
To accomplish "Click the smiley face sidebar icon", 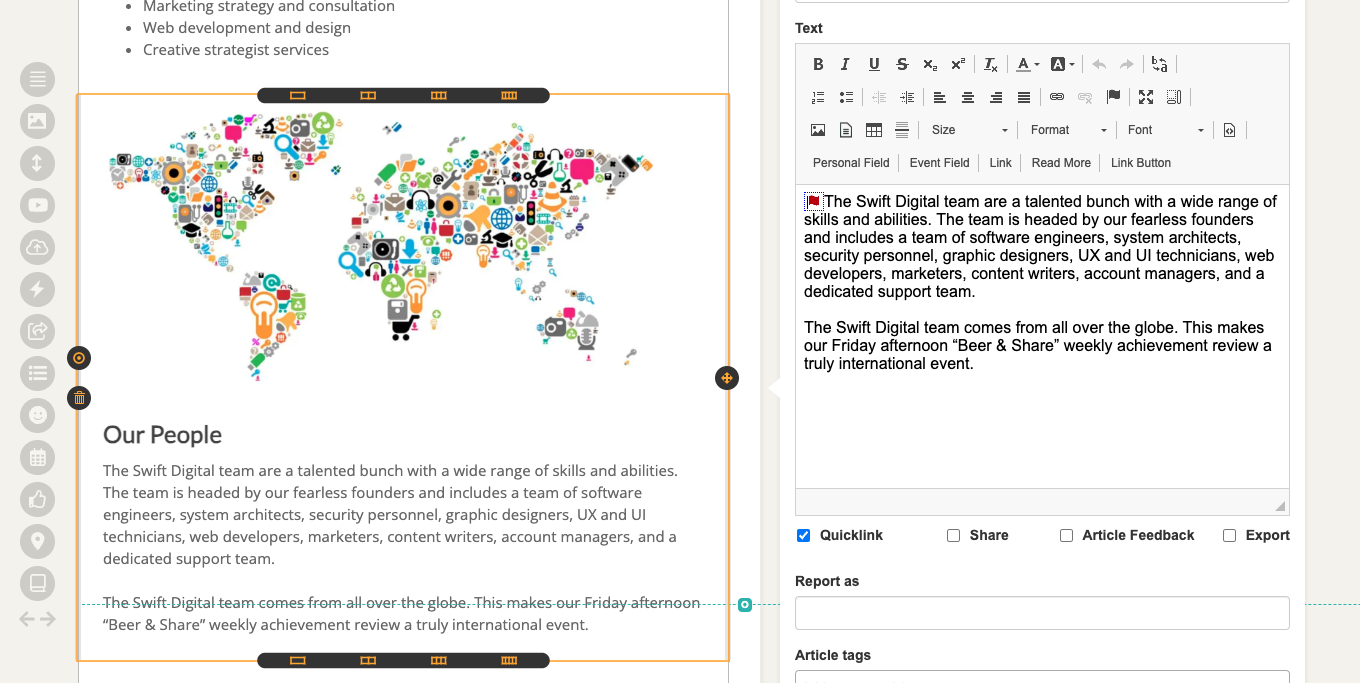I will coord(38,415).
